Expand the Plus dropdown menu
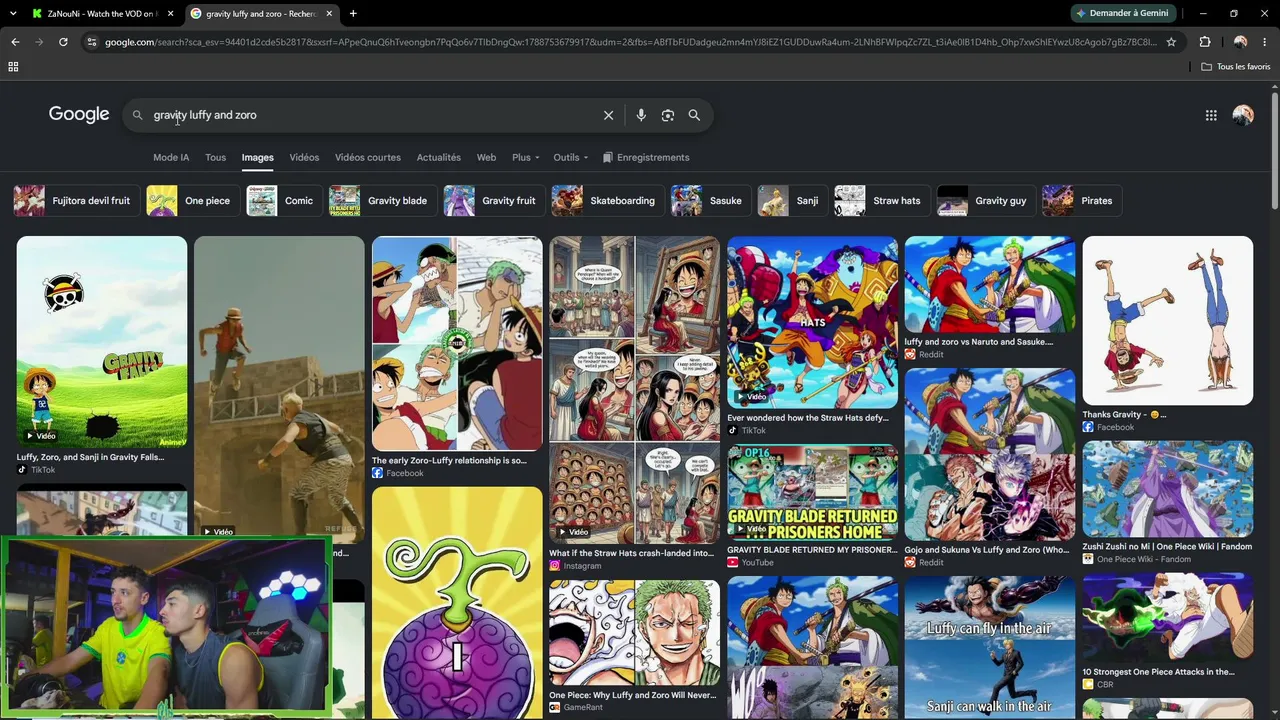Viewport: 1280px width, 720px height. [525, 157]
